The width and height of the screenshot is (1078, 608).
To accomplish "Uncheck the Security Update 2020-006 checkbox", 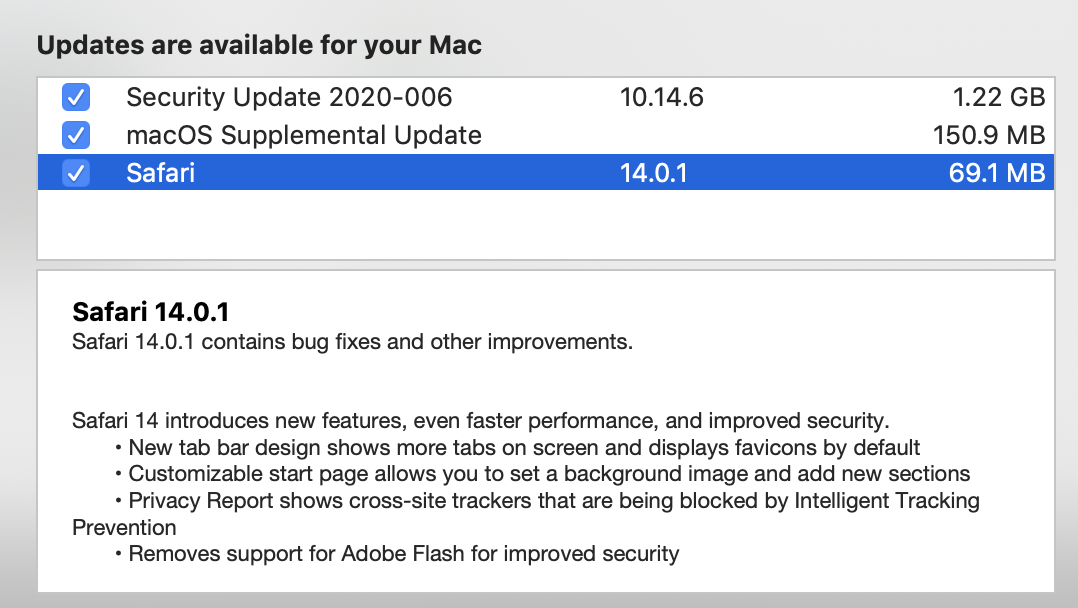I will (76, 97).
